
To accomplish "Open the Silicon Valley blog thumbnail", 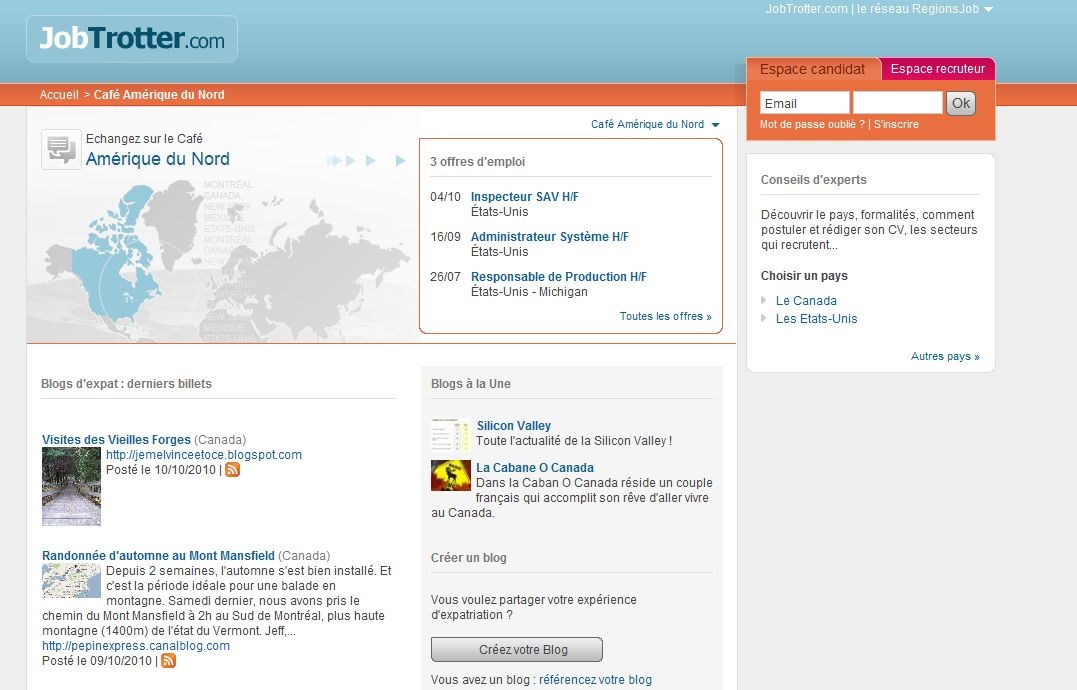I will click(451, 434).
